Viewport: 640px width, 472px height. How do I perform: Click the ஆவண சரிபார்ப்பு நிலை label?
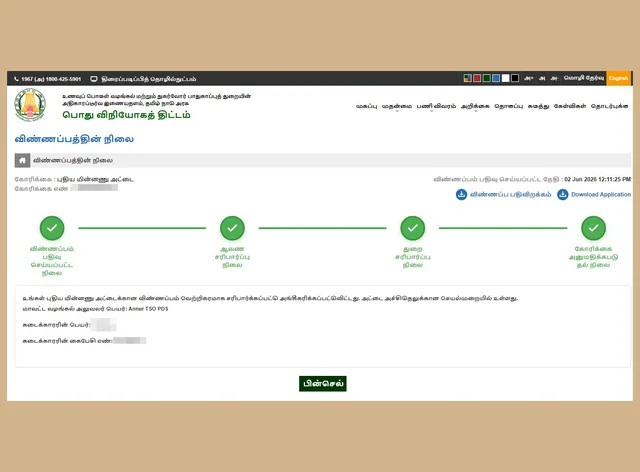[232, 257]
